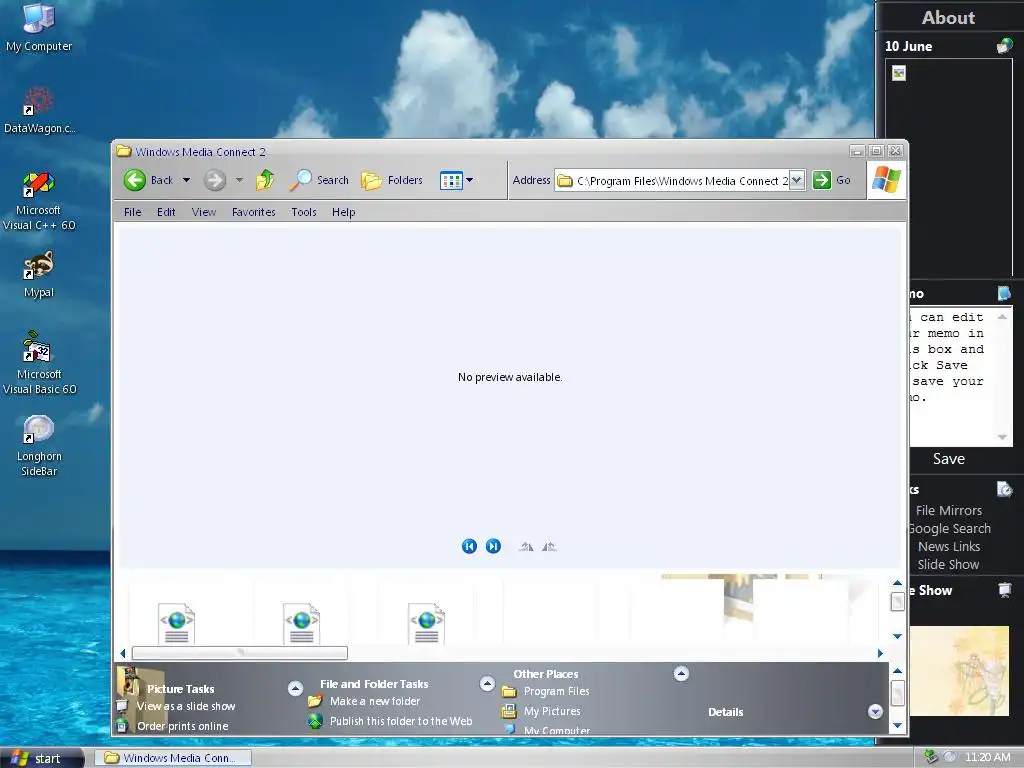Open the DataWagon shortcut on desktop
1024x768 pixels.
point(39,110)
